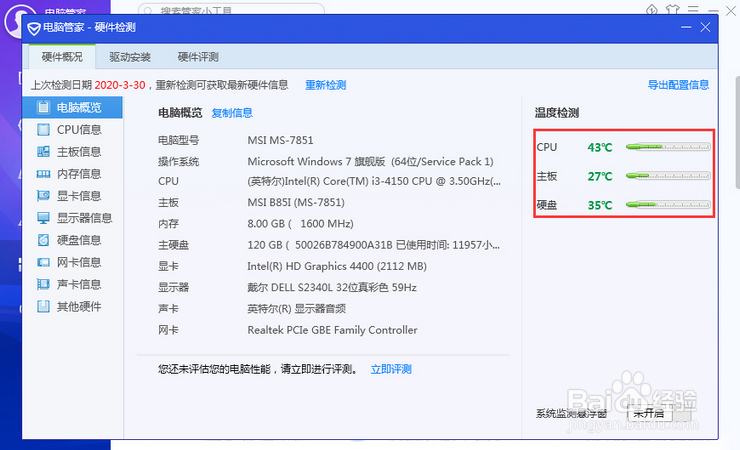Minimize the 硬件检测 window

pyautogui.click(x=686, y=27)
